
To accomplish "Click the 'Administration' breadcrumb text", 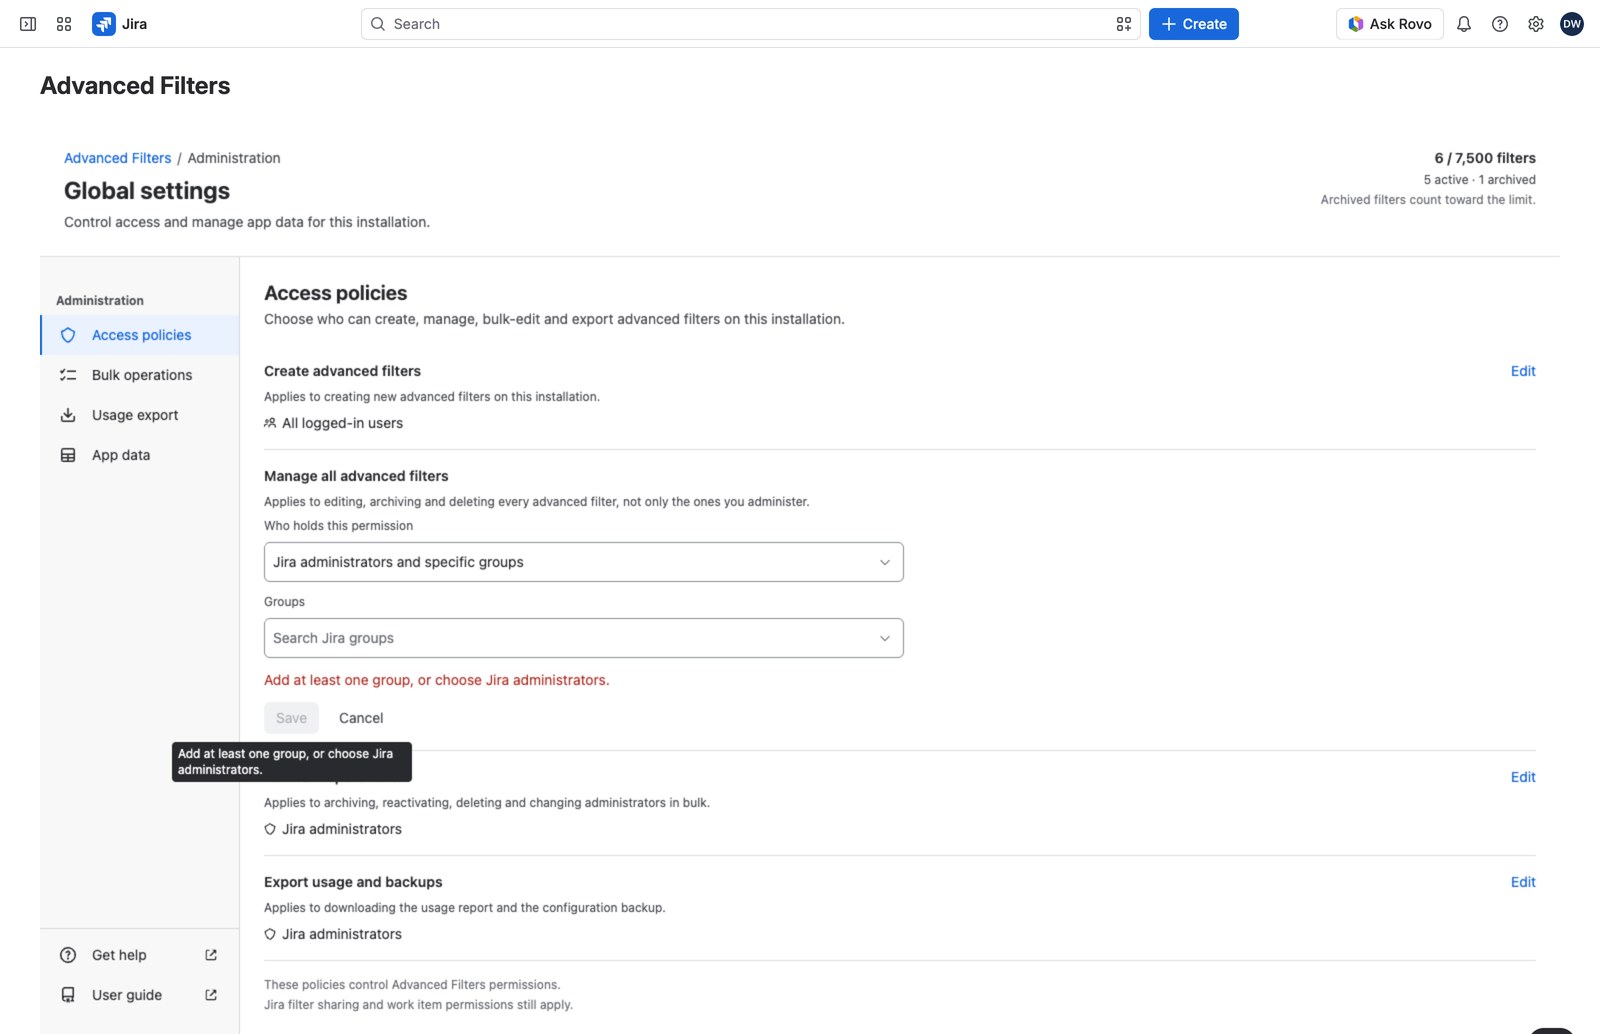I will (234, 158).
